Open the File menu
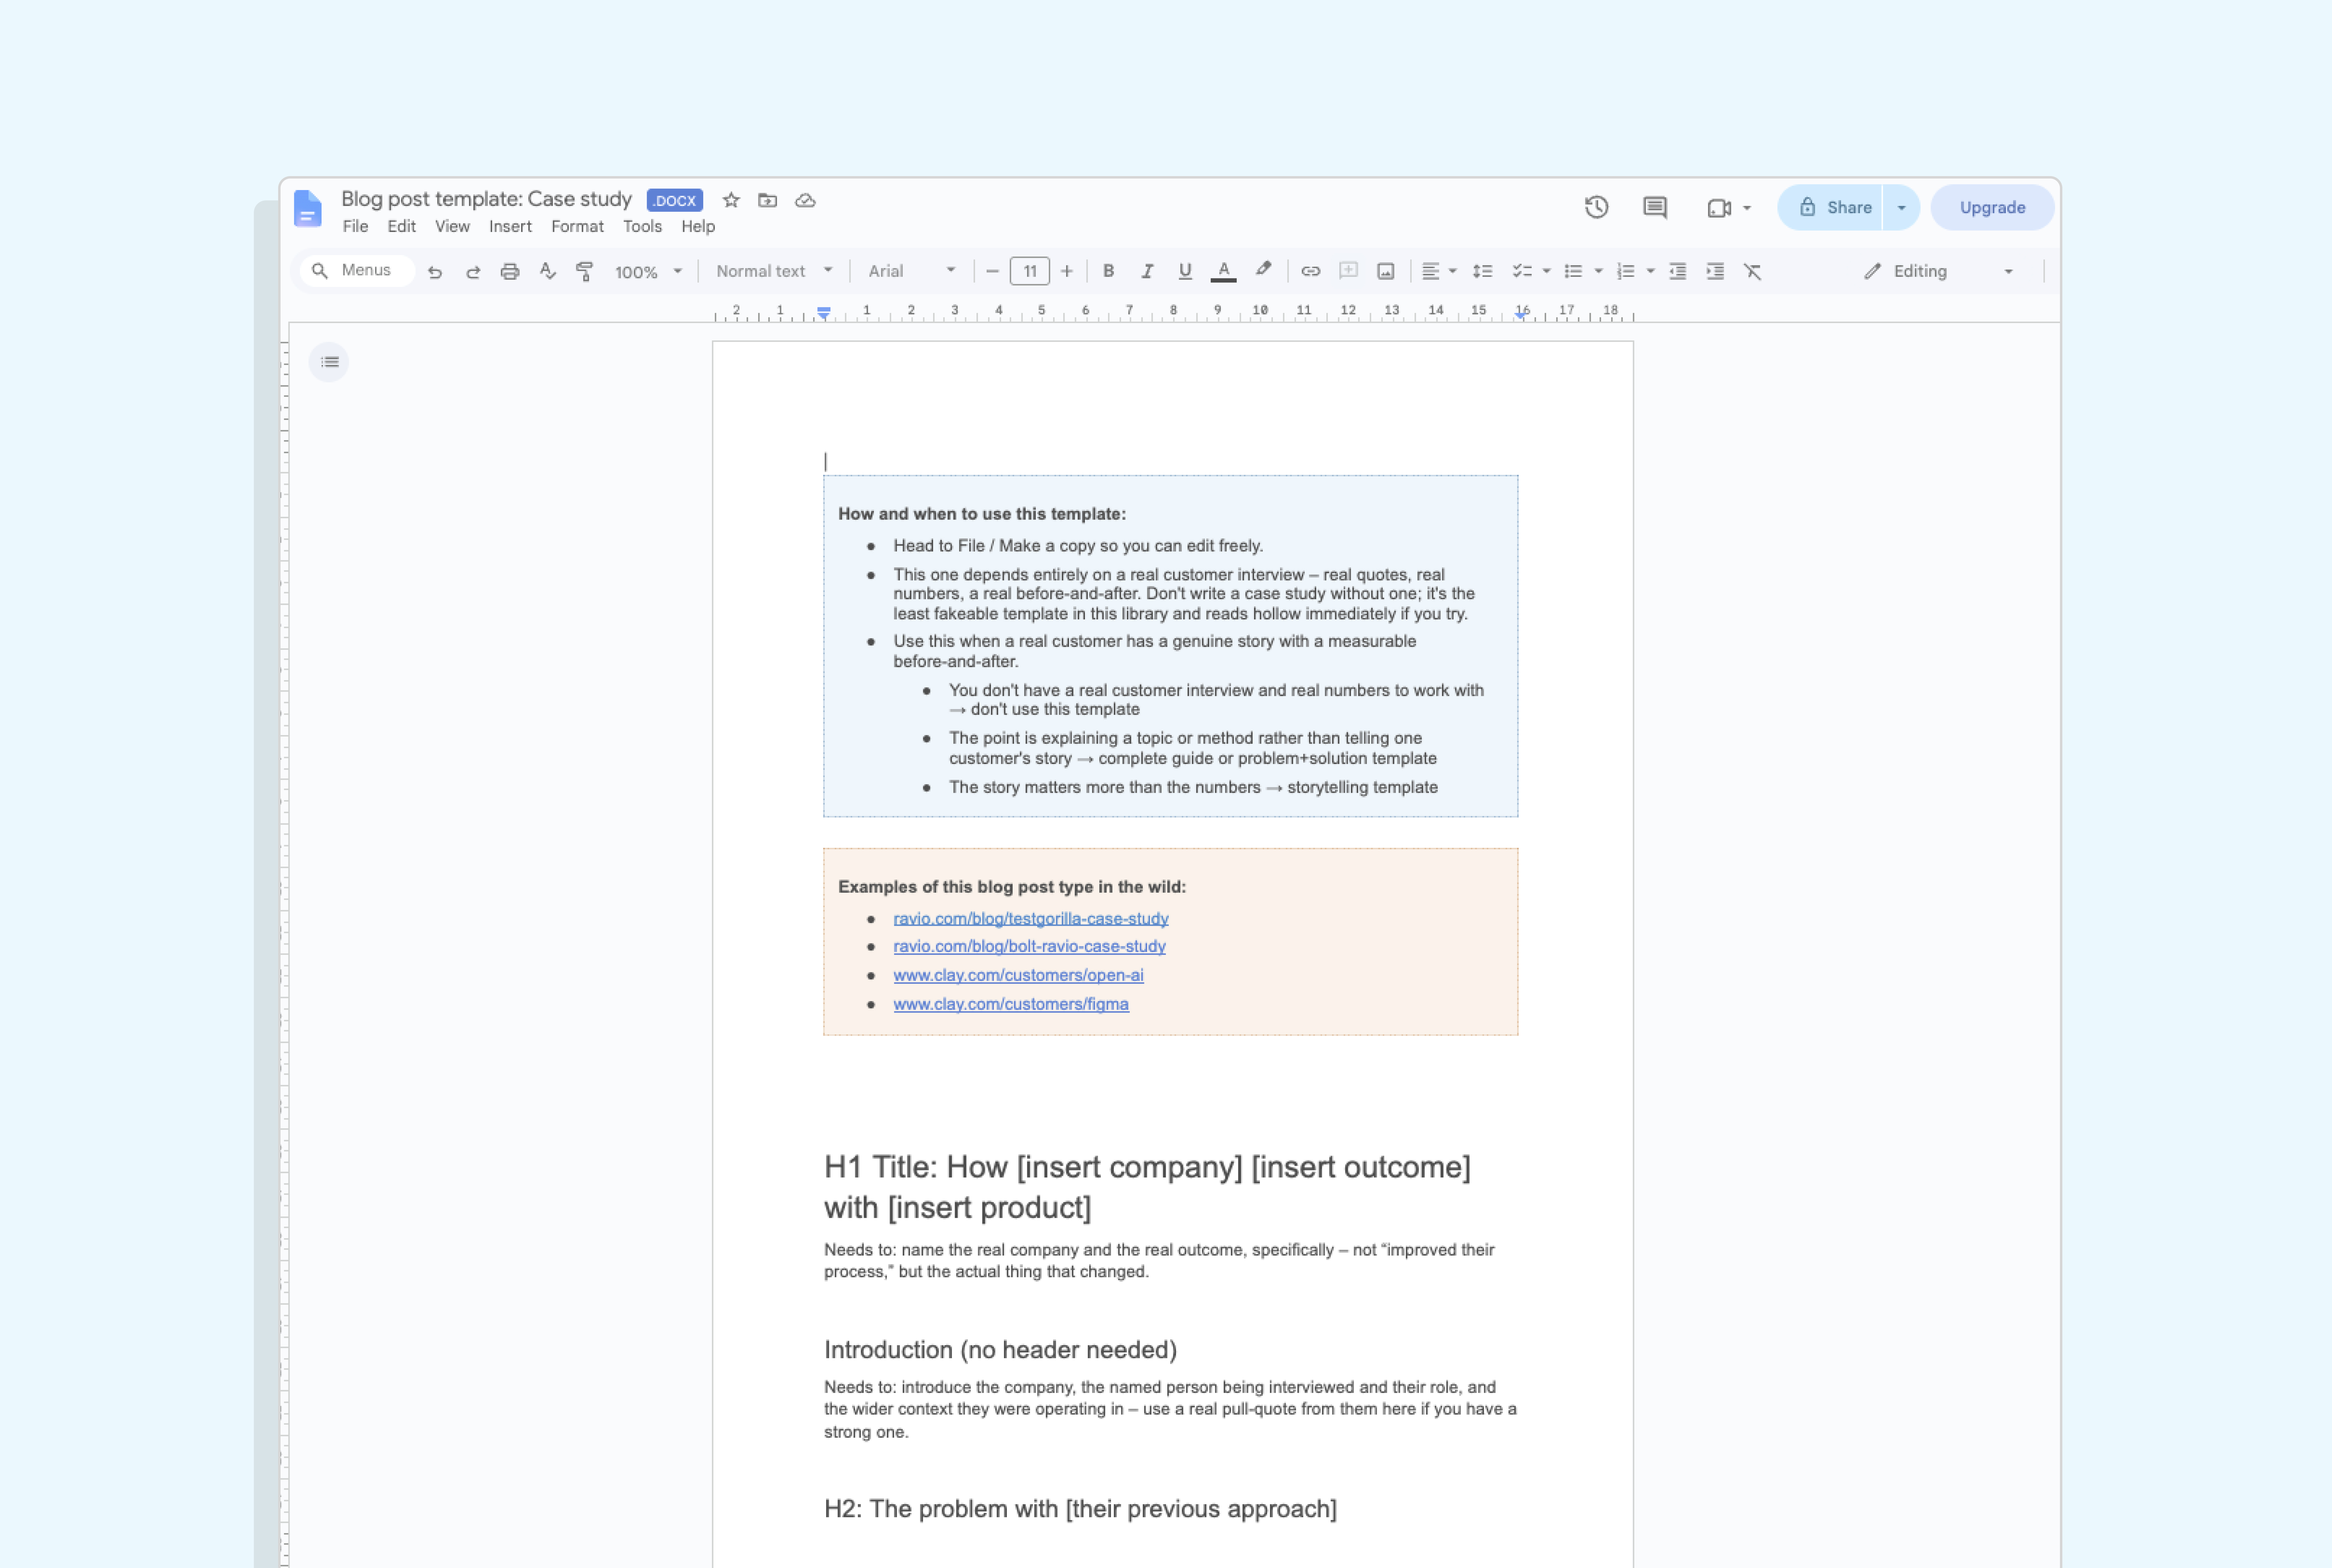Screen dimensions: 2332x1568 click(x=355, y=227)
